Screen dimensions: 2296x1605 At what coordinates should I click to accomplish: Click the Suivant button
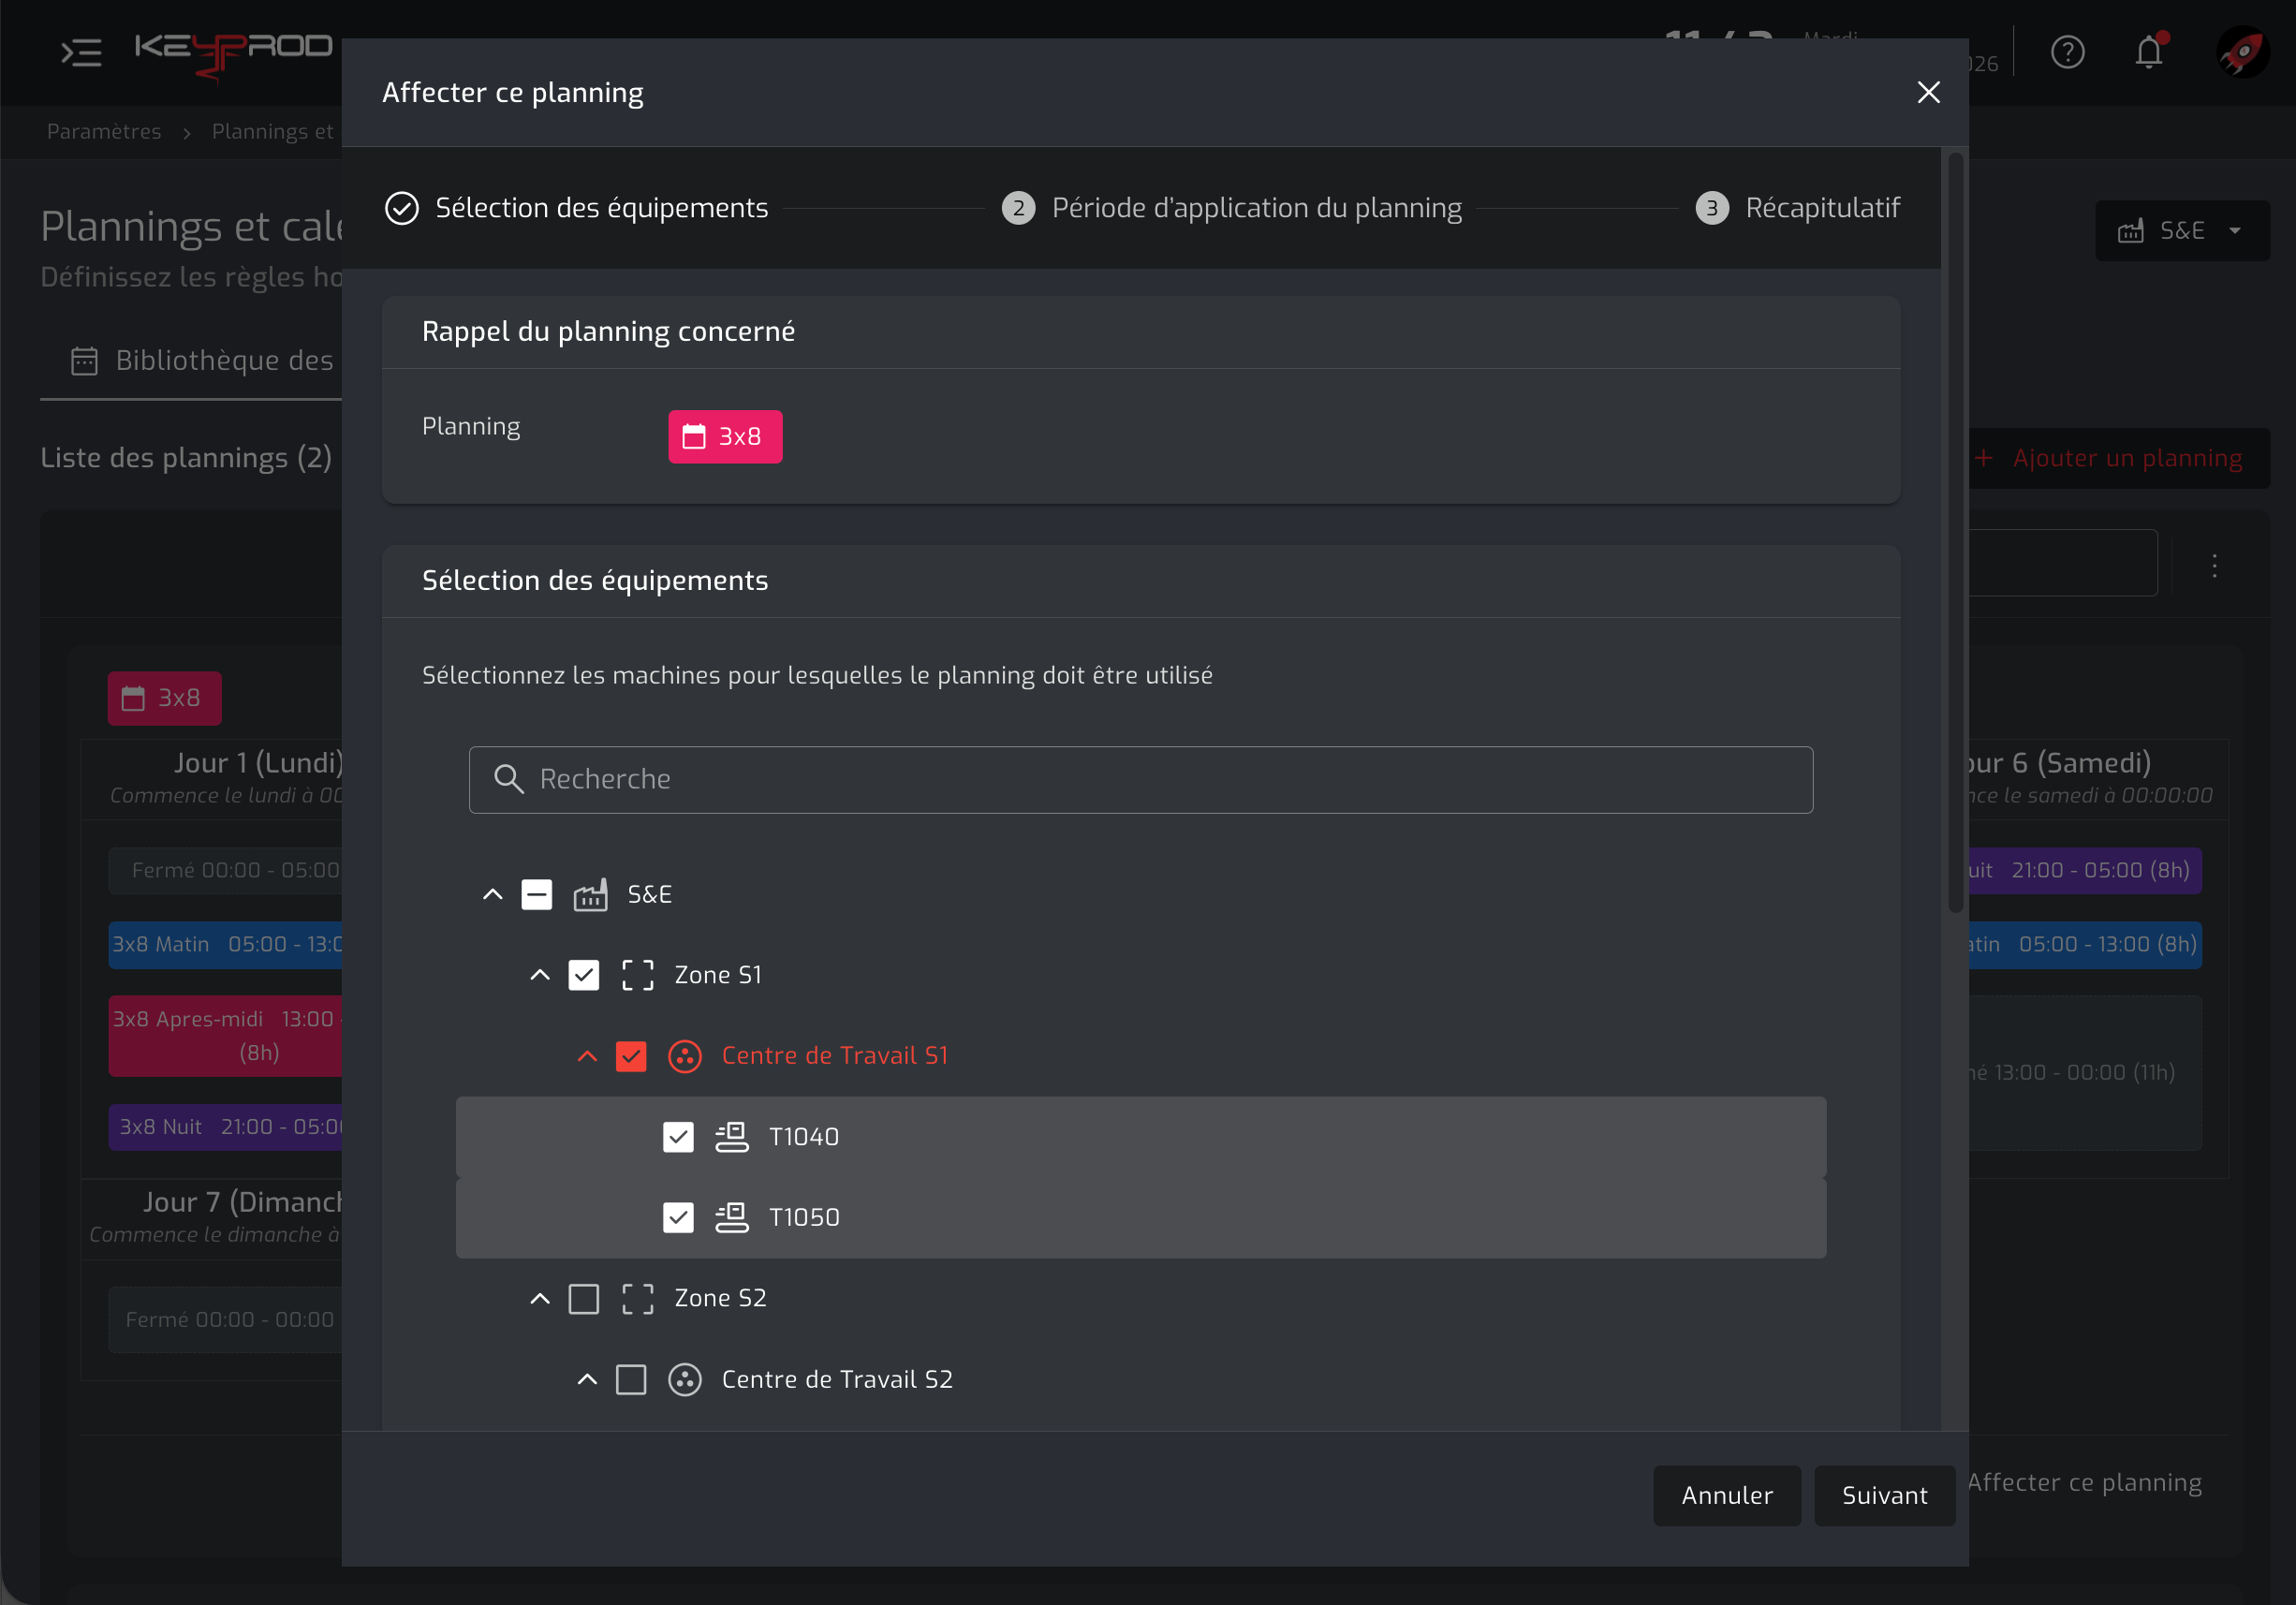(1885, 1495)
